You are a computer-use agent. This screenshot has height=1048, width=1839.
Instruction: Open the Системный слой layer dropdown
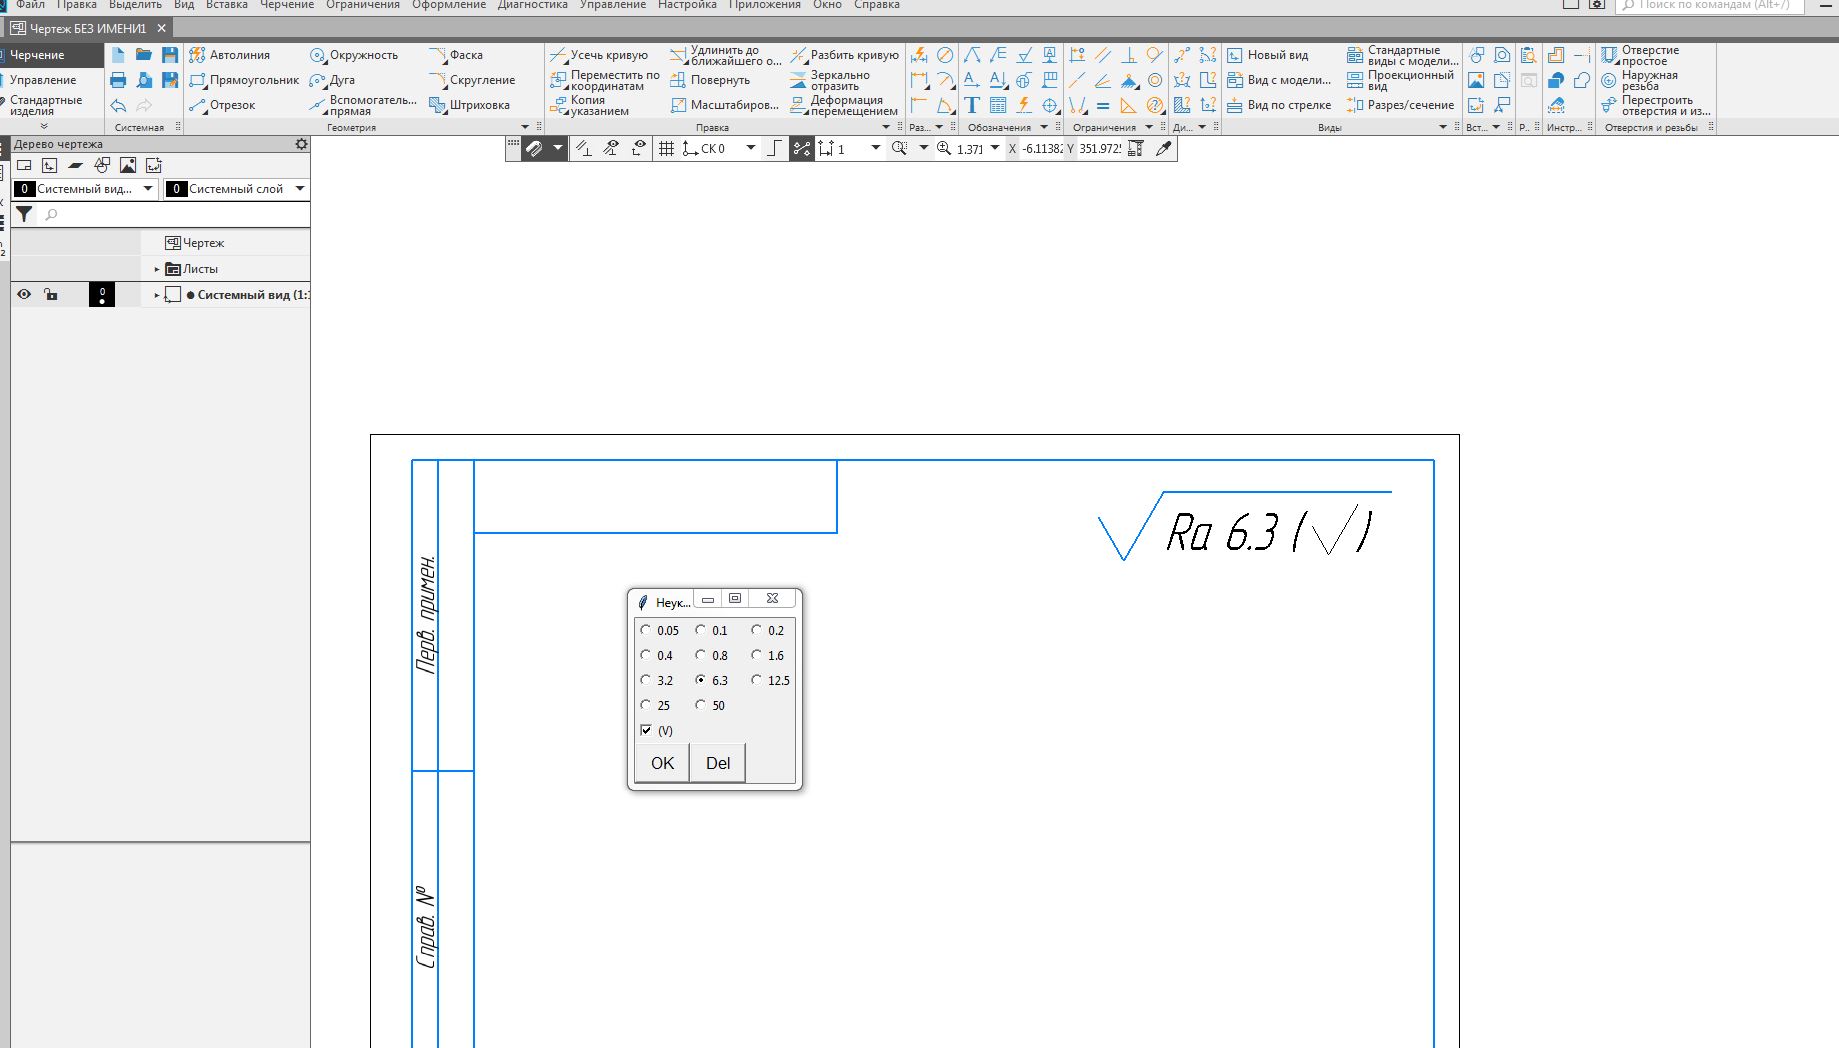point(300,188)
